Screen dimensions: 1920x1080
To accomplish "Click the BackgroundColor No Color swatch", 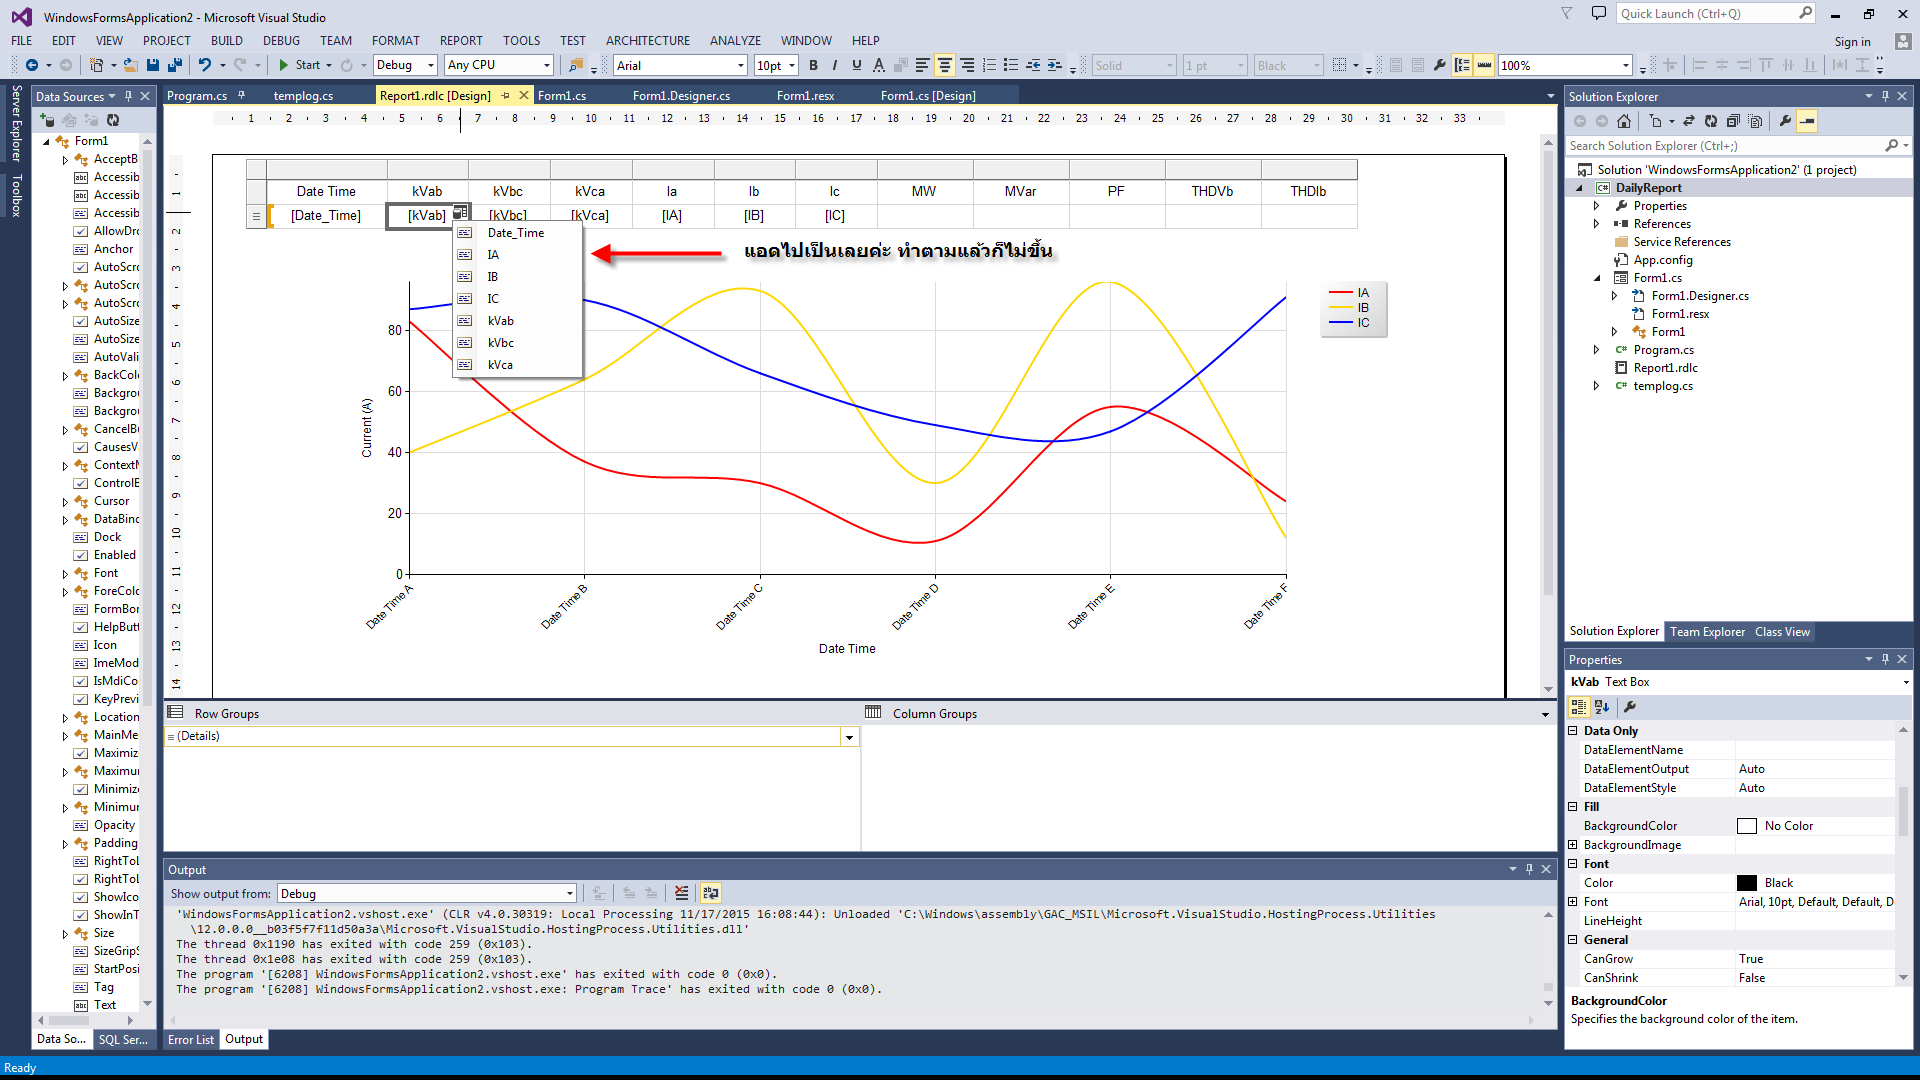I will click(x=1747, y=826).
